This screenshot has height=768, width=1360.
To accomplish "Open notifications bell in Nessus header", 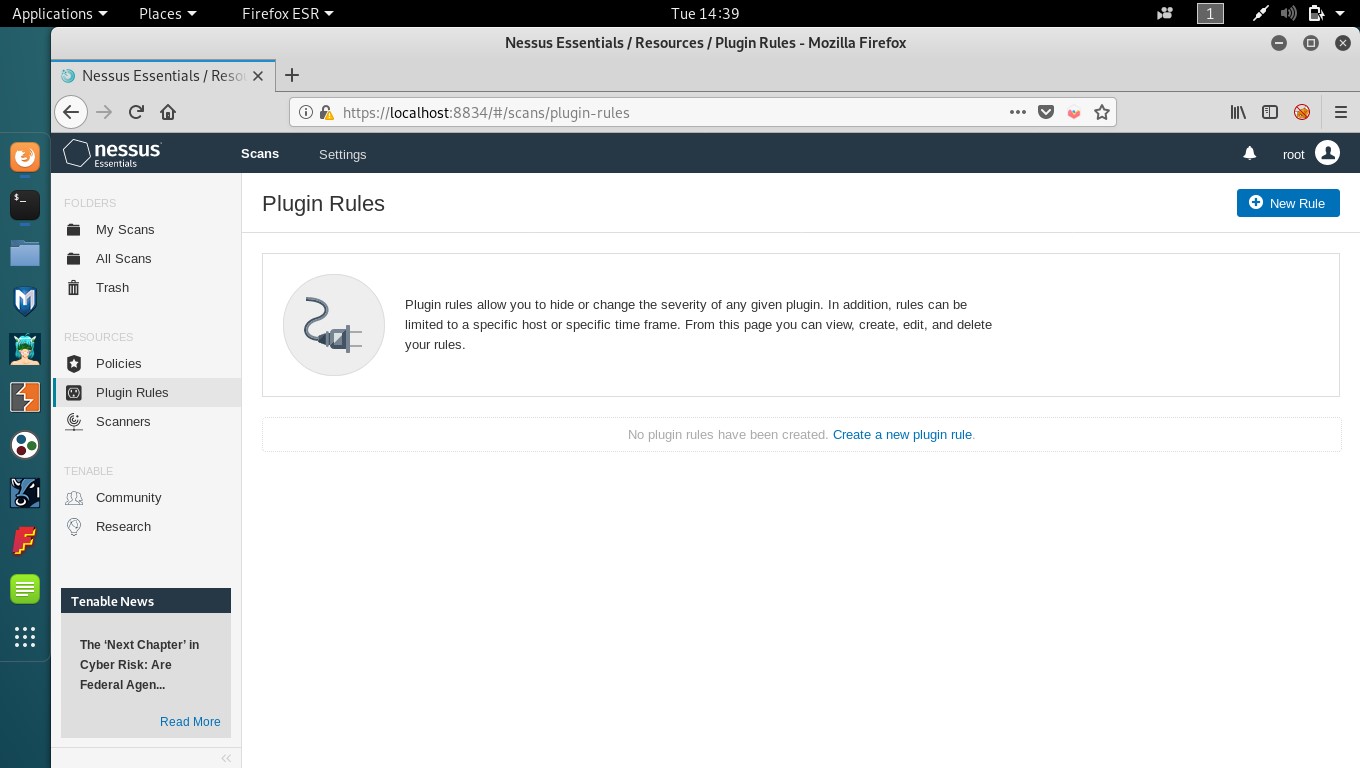I will coord(1249,153).
